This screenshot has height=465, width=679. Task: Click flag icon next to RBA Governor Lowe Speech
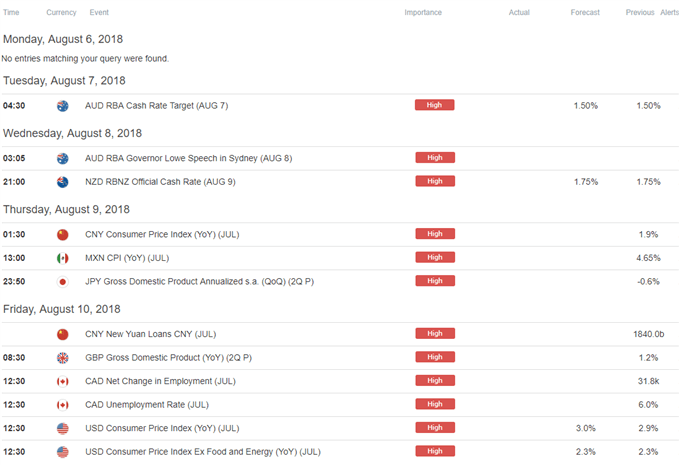coord(62,158)
